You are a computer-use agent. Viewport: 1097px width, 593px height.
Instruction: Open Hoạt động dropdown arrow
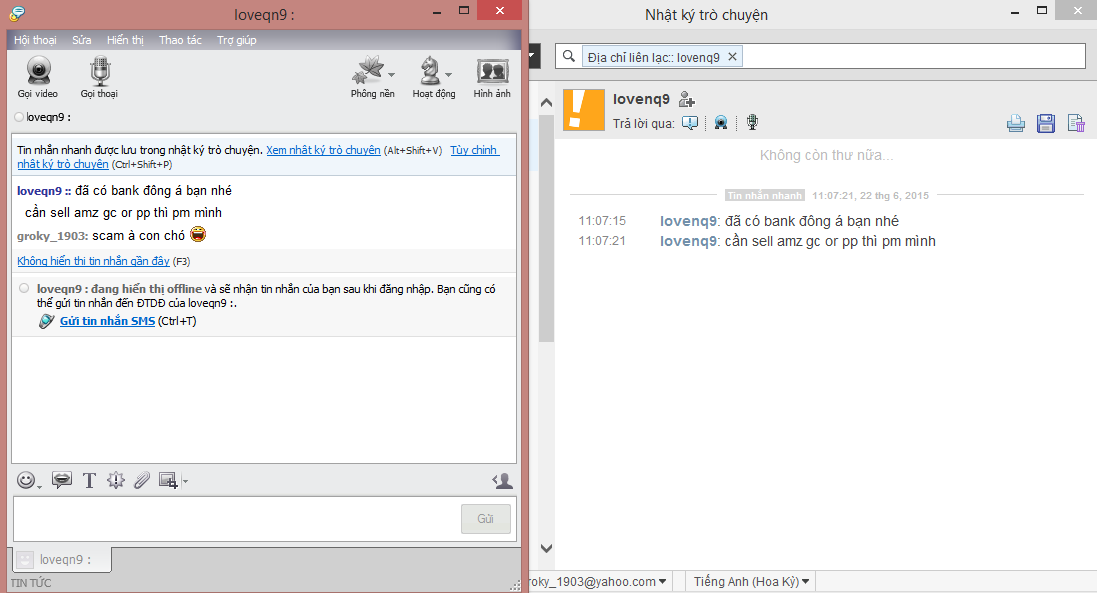448,74
